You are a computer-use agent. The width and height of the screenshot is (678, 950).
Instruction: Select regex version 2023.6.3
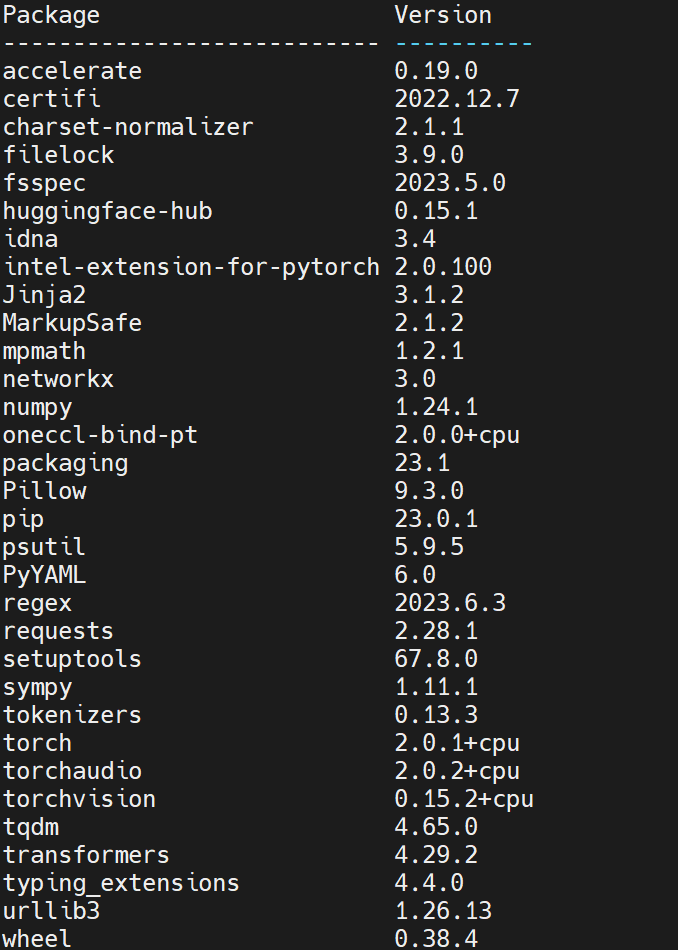tap(450, 603)
